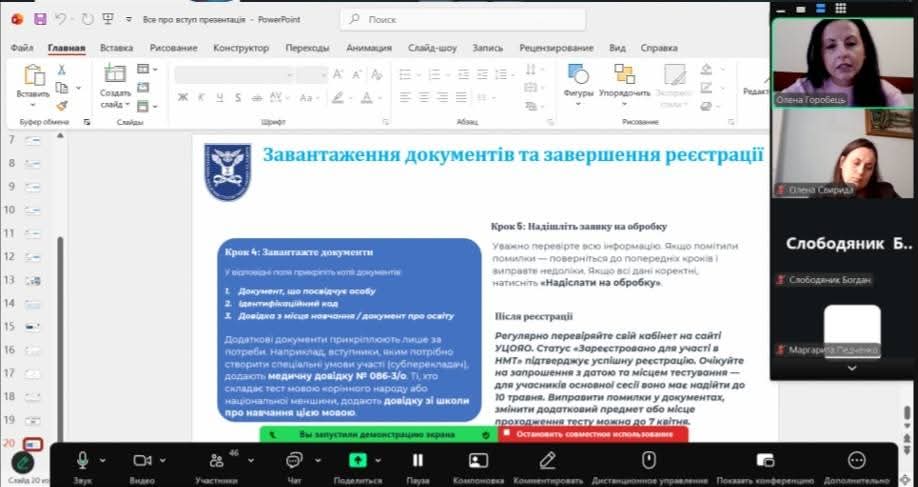The width and height of the screenshot is (918, 487).
Task: Click the Создать слайд button
Action: tap(114, 80)
